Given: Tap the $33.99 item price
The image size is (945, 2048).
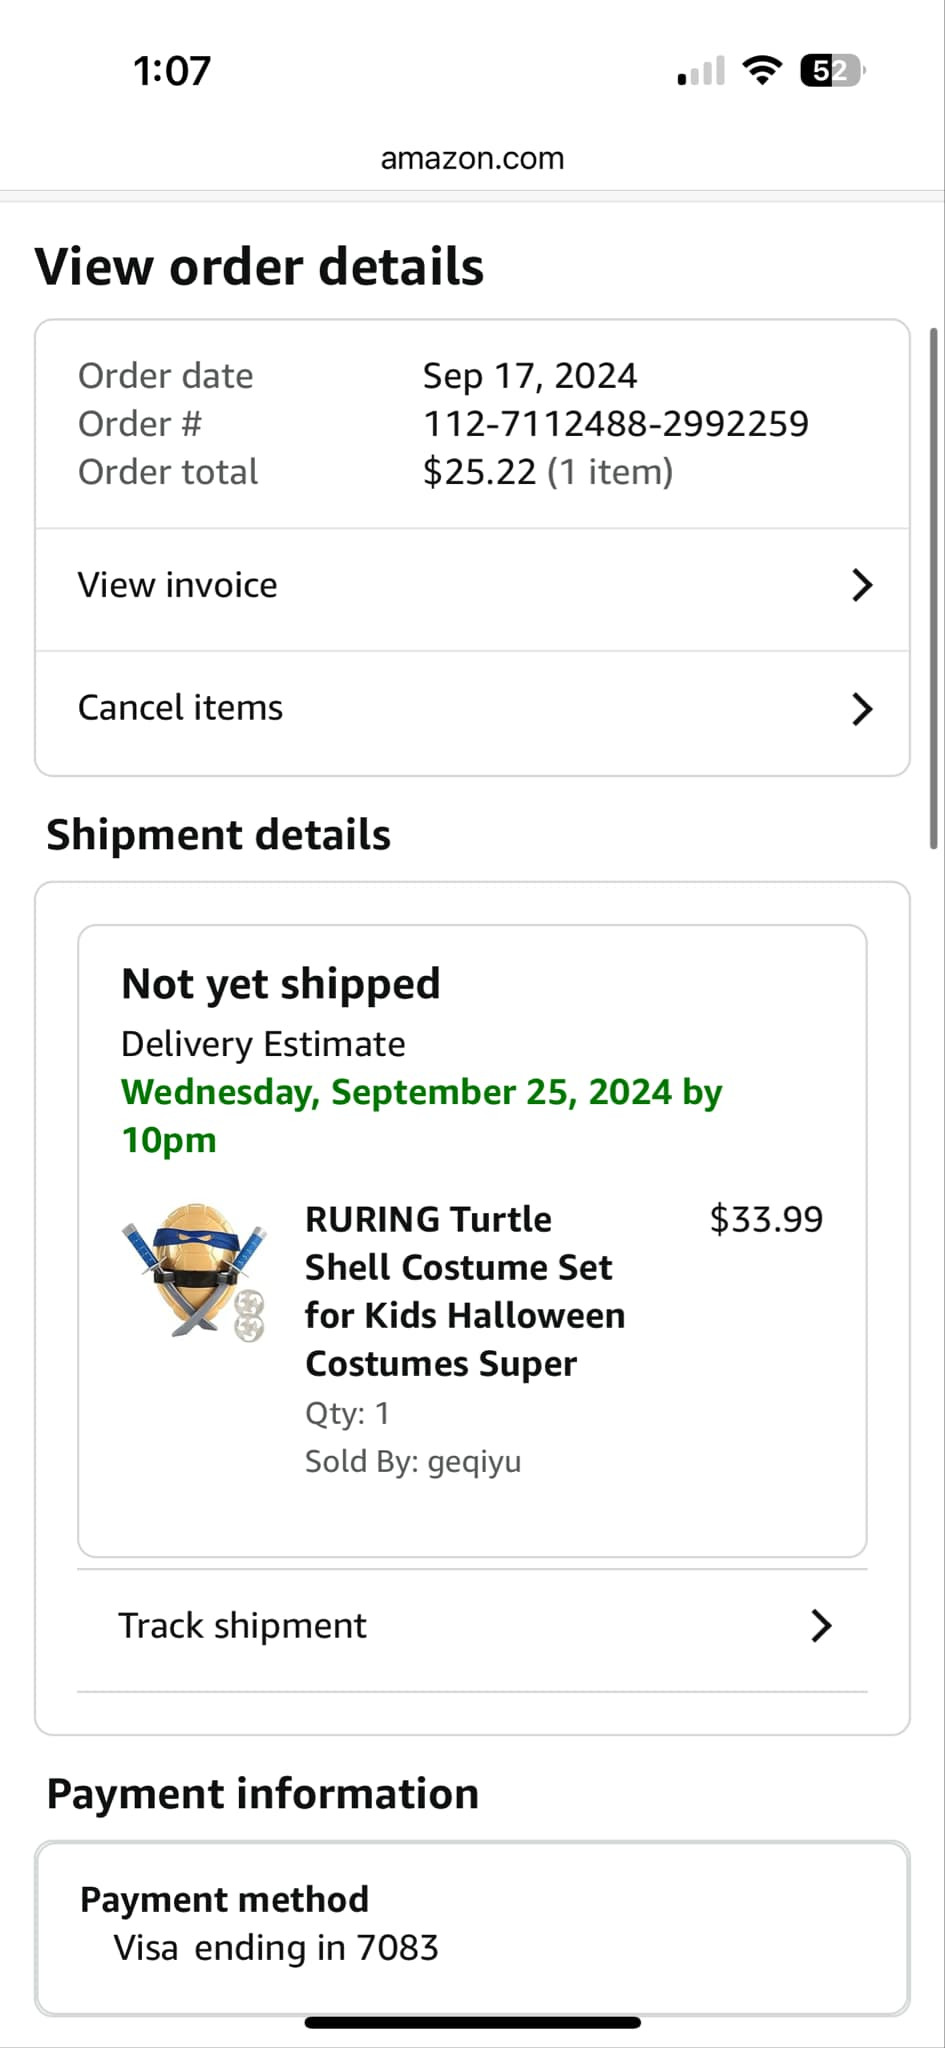Looking at the screenshot, I should [766, 1220].
